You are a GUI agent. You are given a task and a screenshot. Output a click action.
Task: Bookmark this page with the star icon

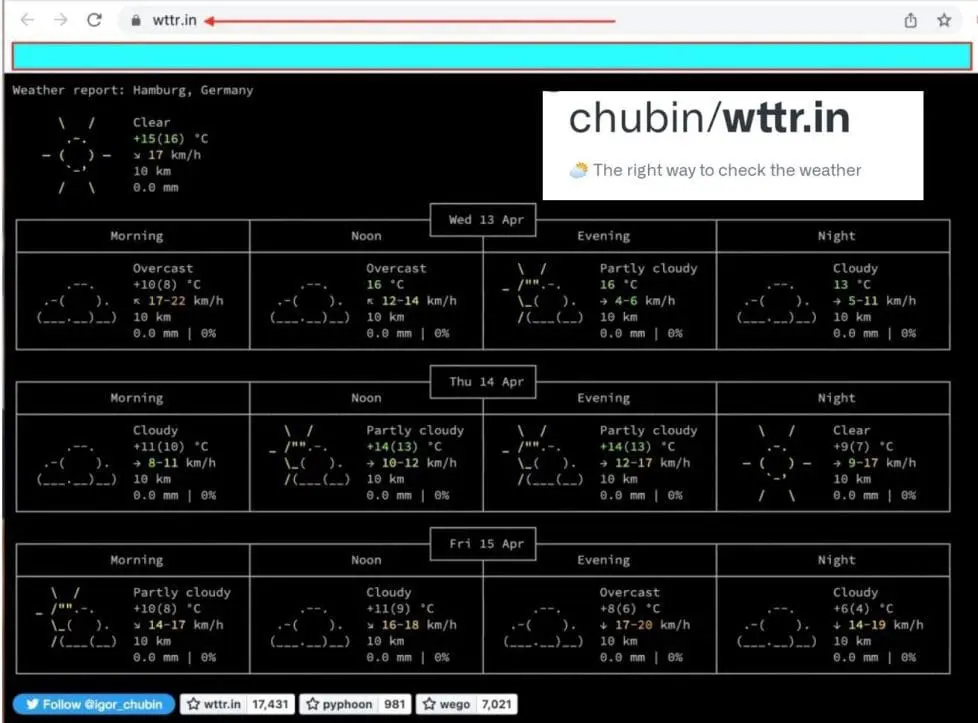coord(943,20)
